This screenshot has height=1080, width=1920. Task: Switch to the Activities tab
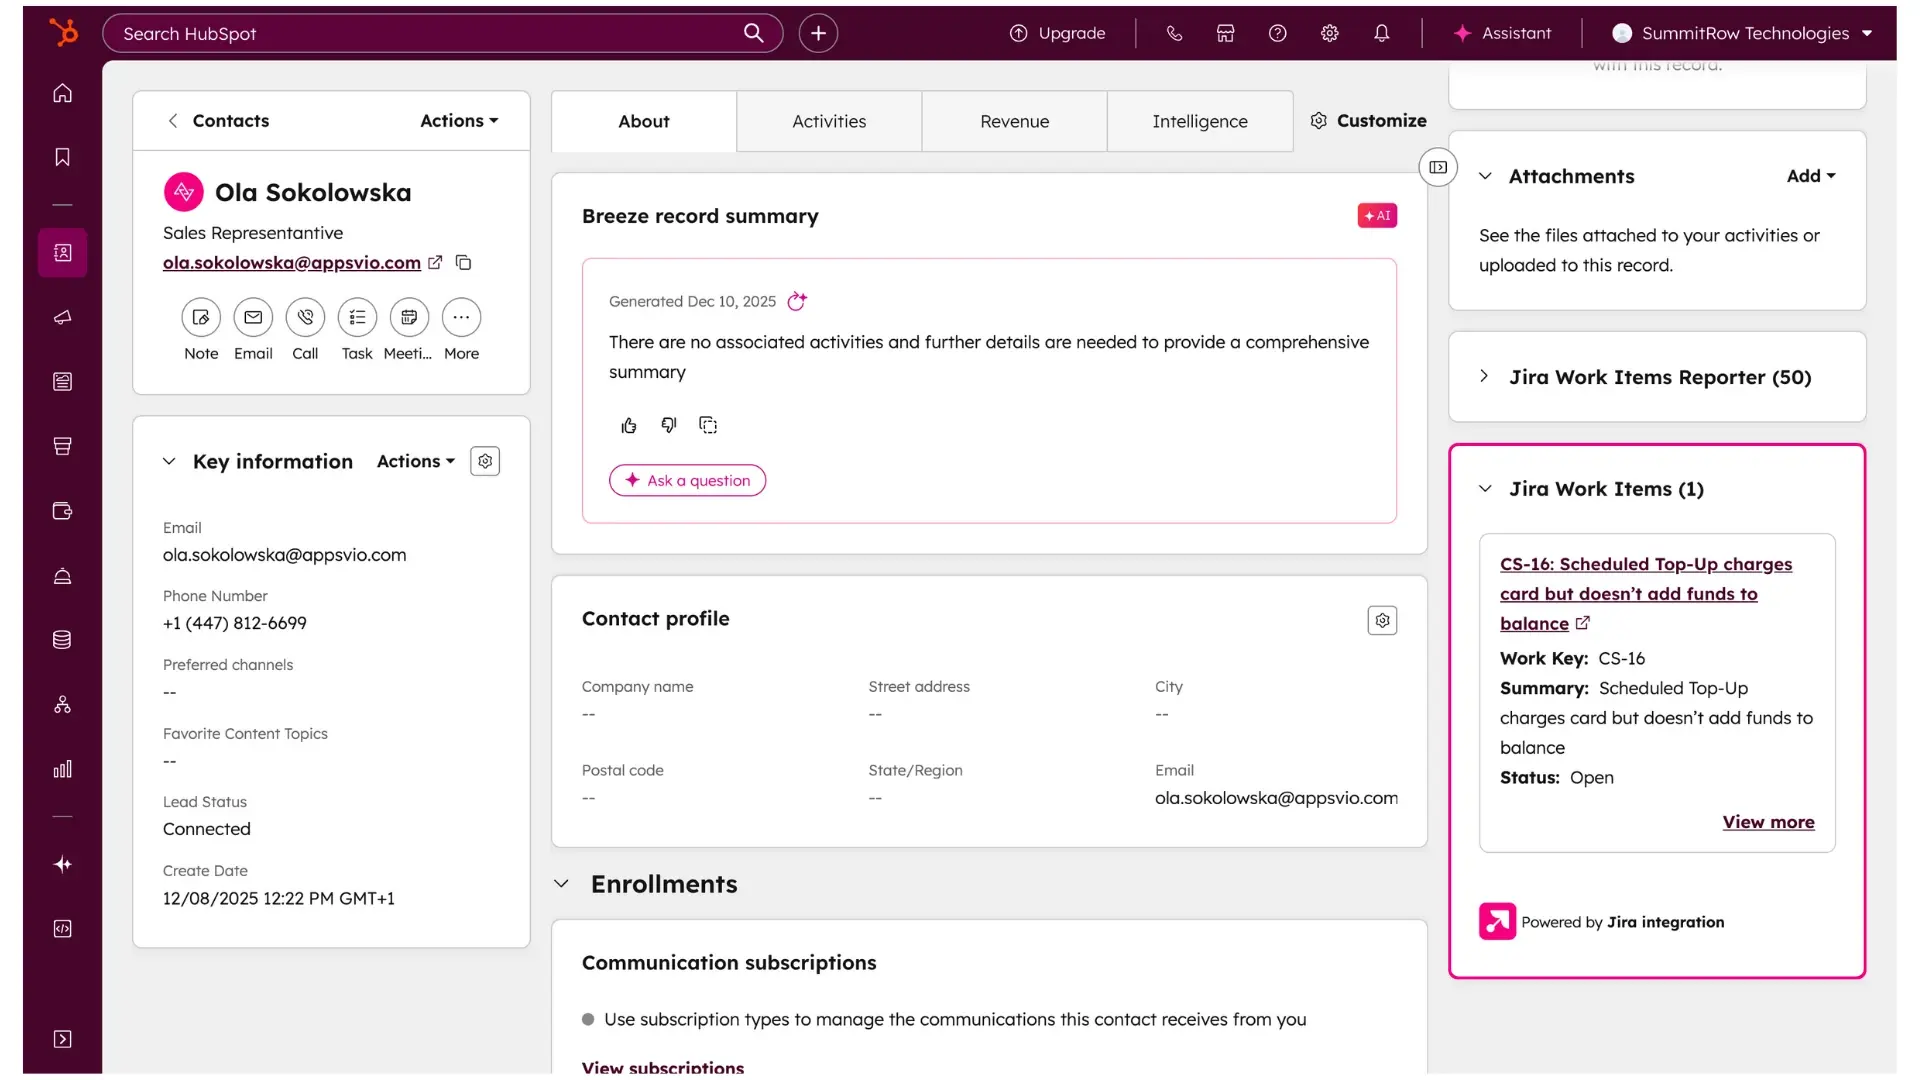pos(828,121)
